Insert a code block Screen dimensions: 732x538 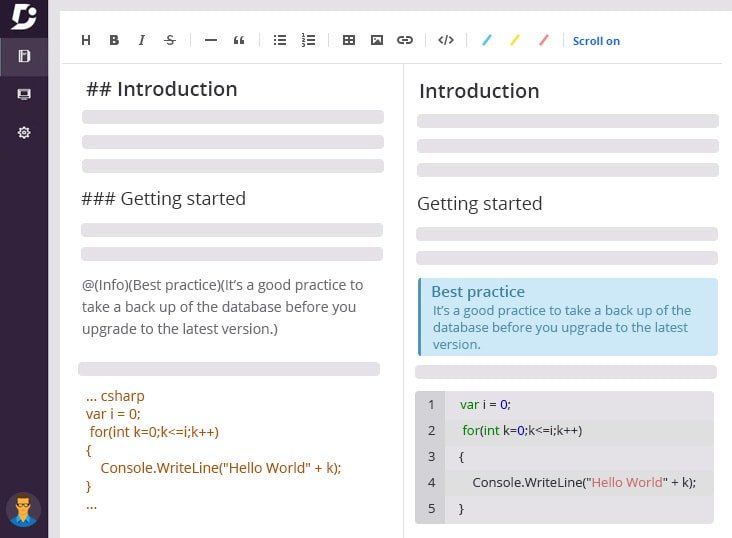pyautogui.click(x=446, y=41)
